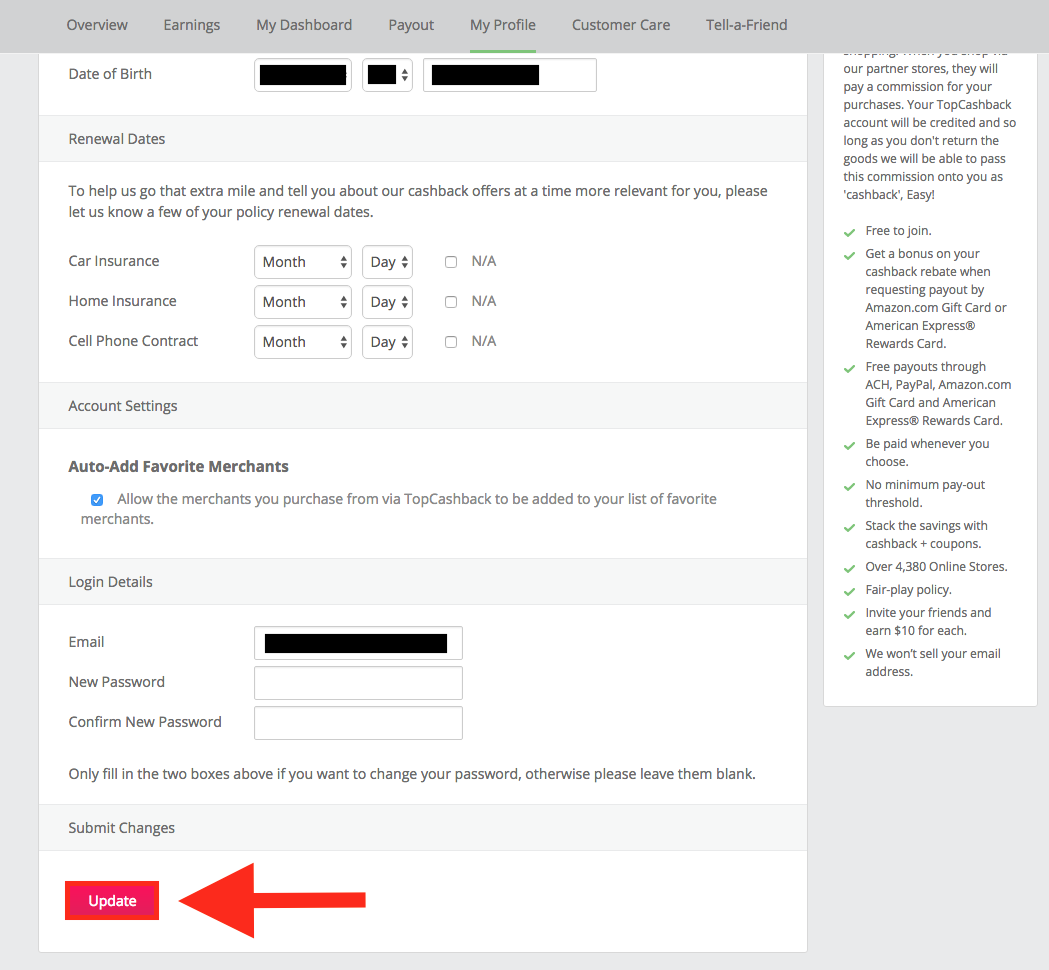Screen dimensions: 1049x970
Task: Expand Car Insurance Day dropdown
Action: [387, 262]
